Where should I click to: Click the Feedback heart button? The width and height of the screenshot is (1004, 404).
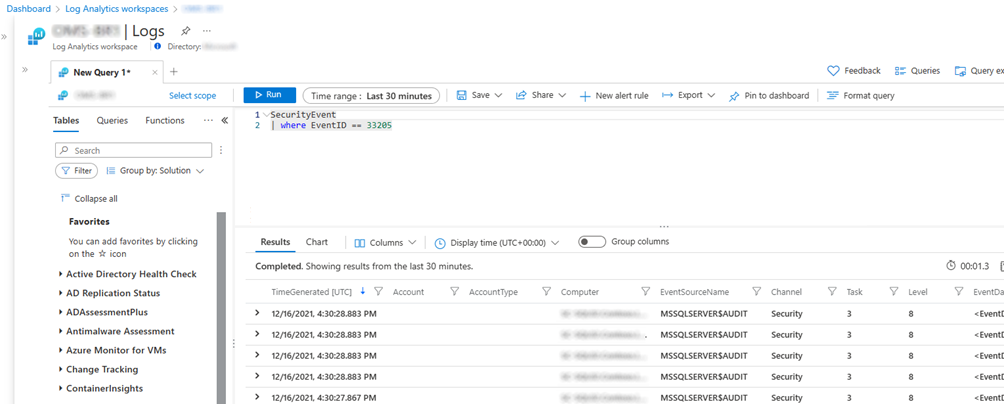854,71
